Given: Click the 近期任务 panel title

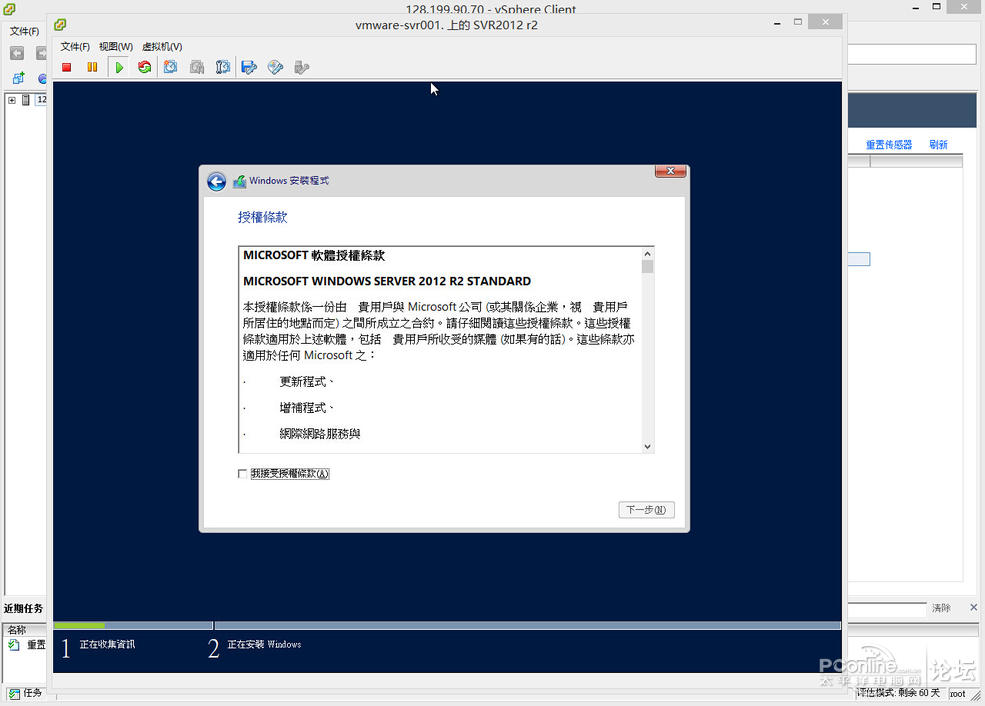Looking at the screenshot, I should 23,608.
